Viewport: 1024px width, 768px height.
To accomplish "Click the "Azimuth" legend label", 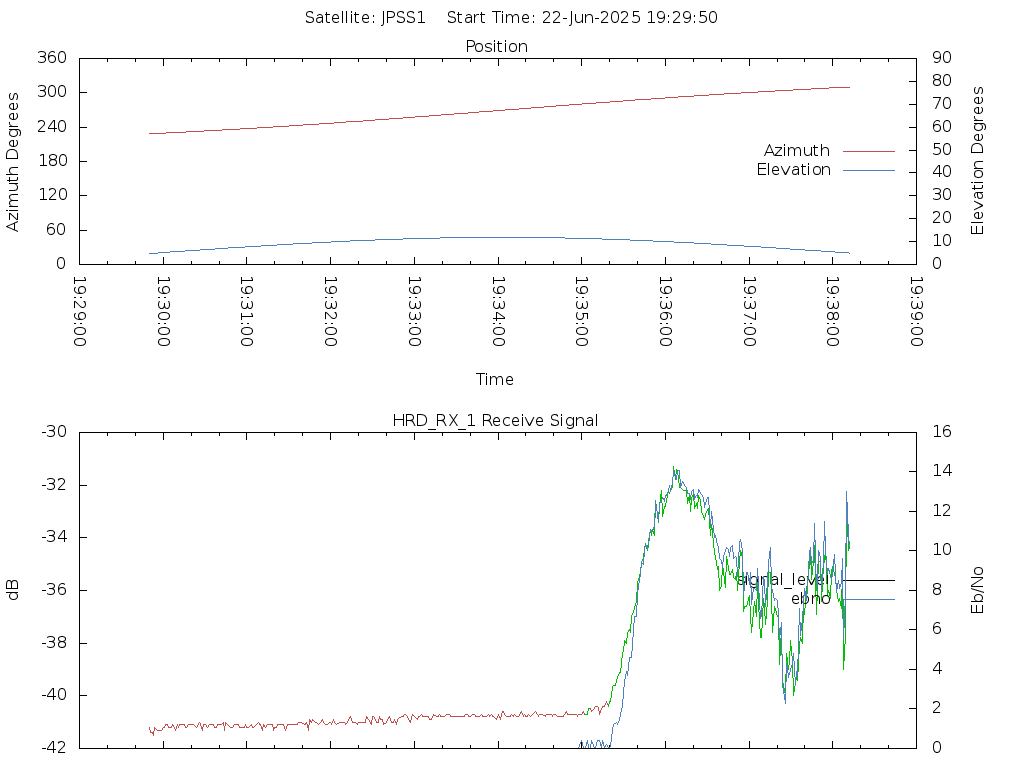I will click(797, 151).
